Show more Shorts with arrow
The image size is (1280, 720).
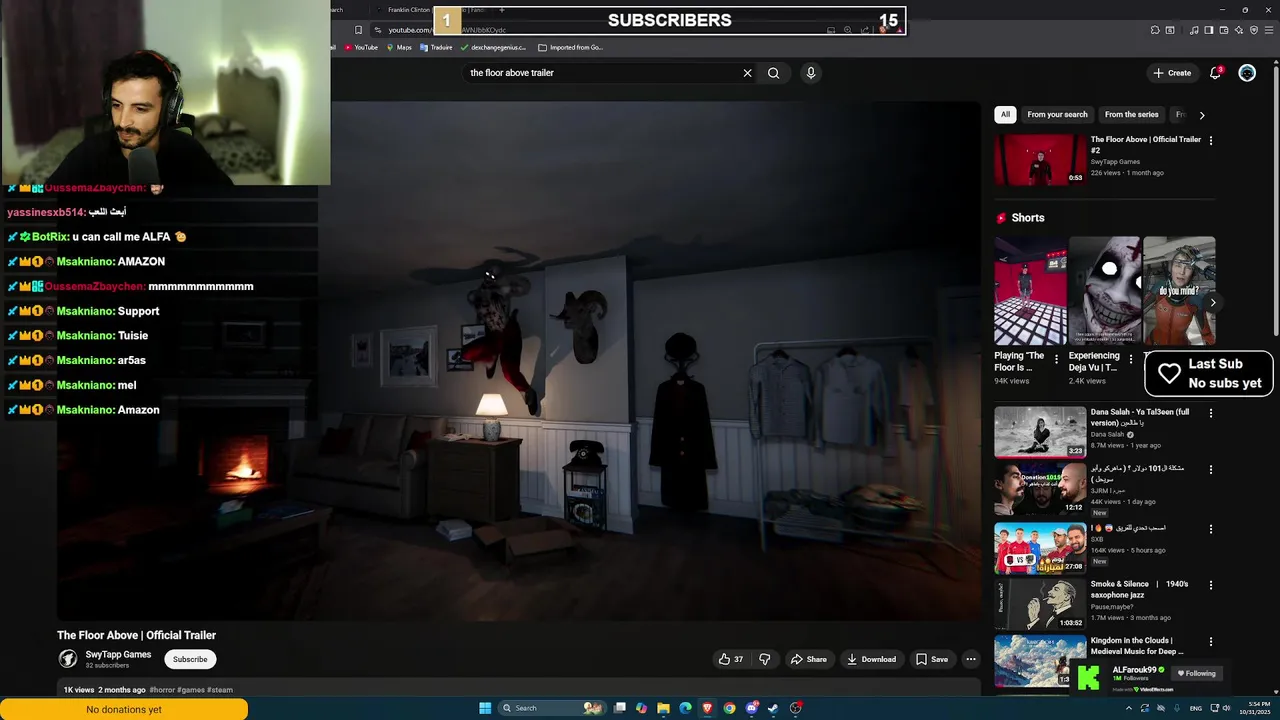coord(1213,302)
